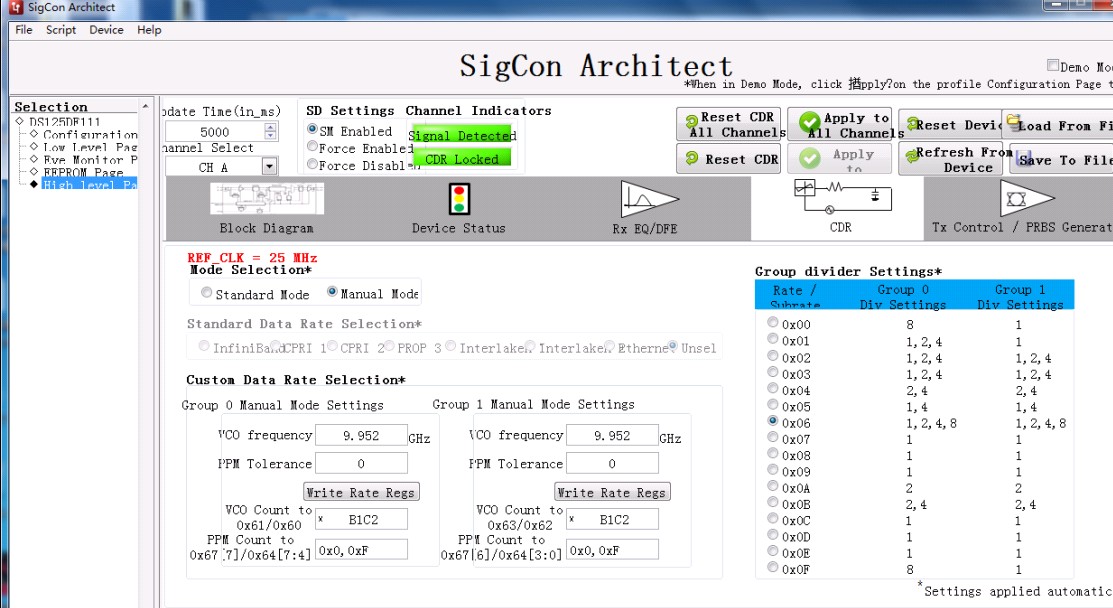Open the File menu
The width and height of the screenshot is (1113, 608).
pos(23,30)
